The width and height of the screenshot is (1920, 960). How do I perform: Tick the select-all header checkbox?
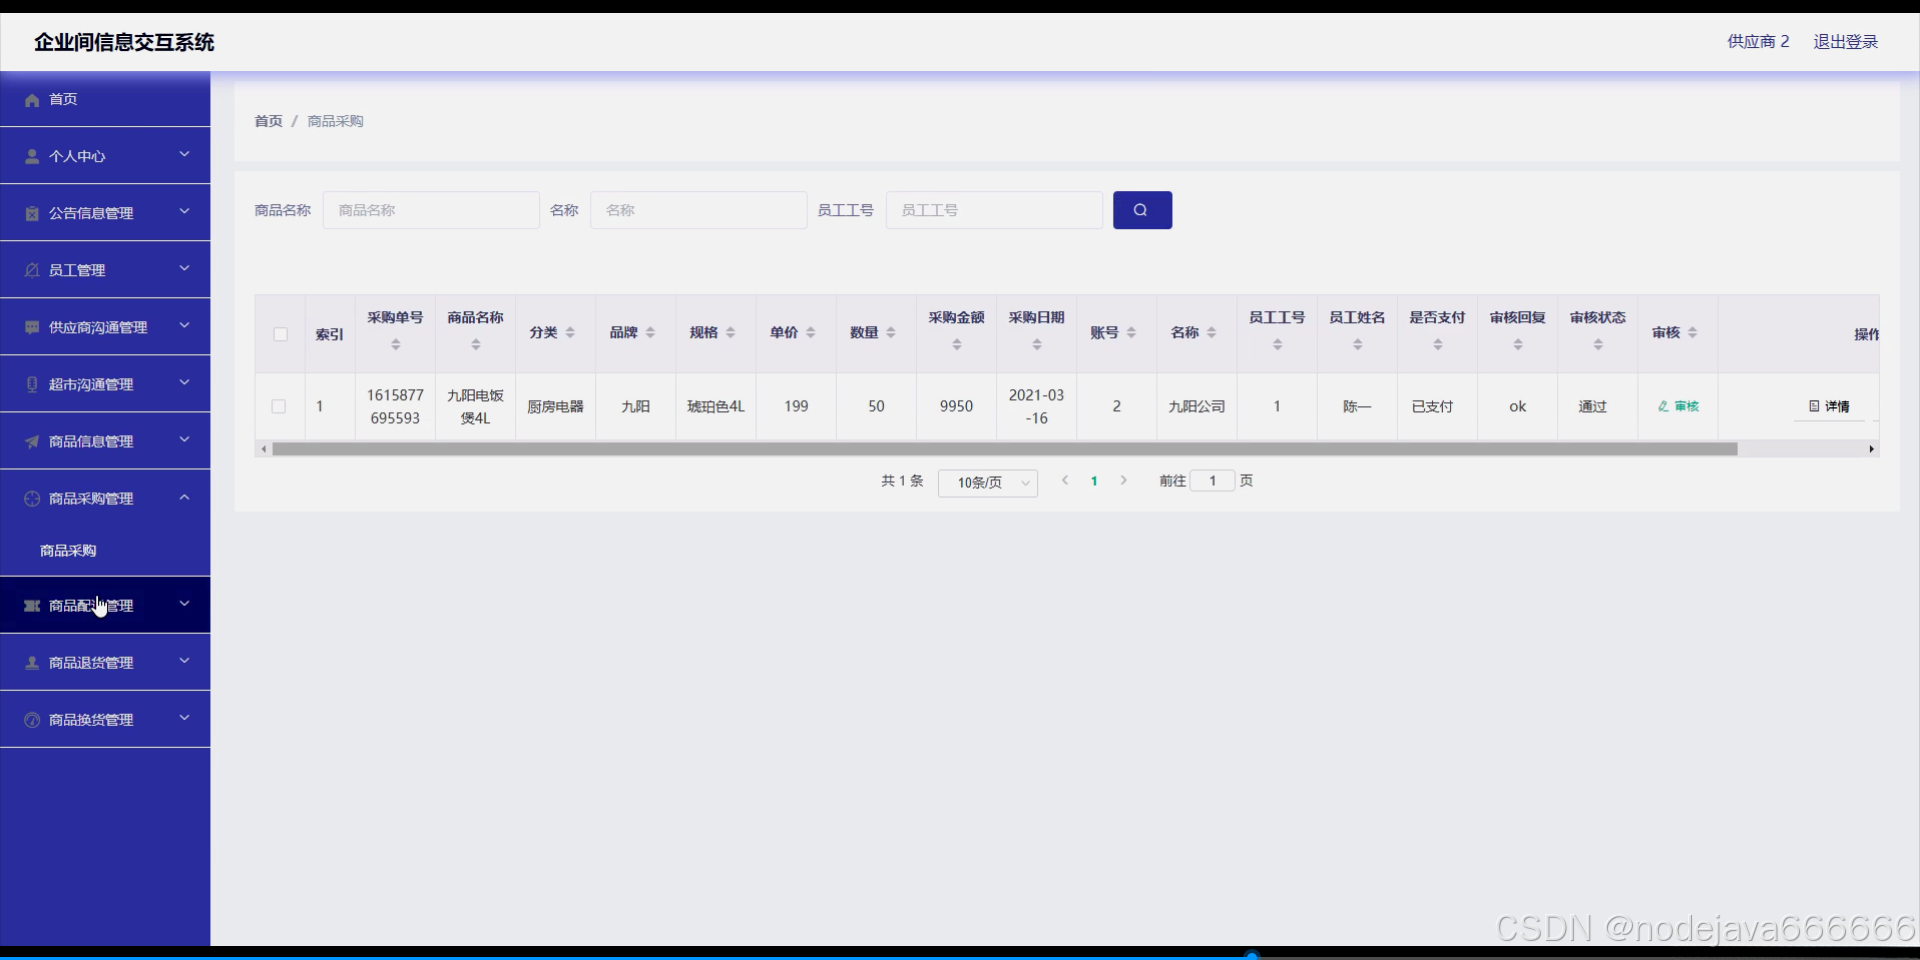tap(280, 334)
